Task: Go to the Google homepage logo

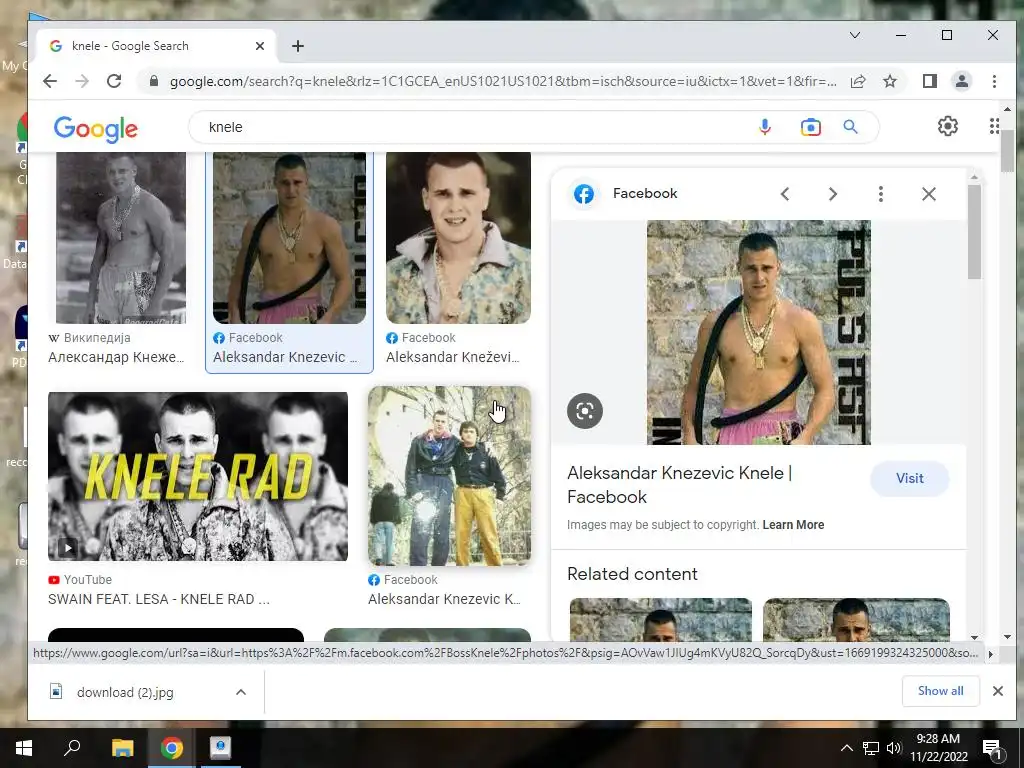Action: (x=95, y=129)
